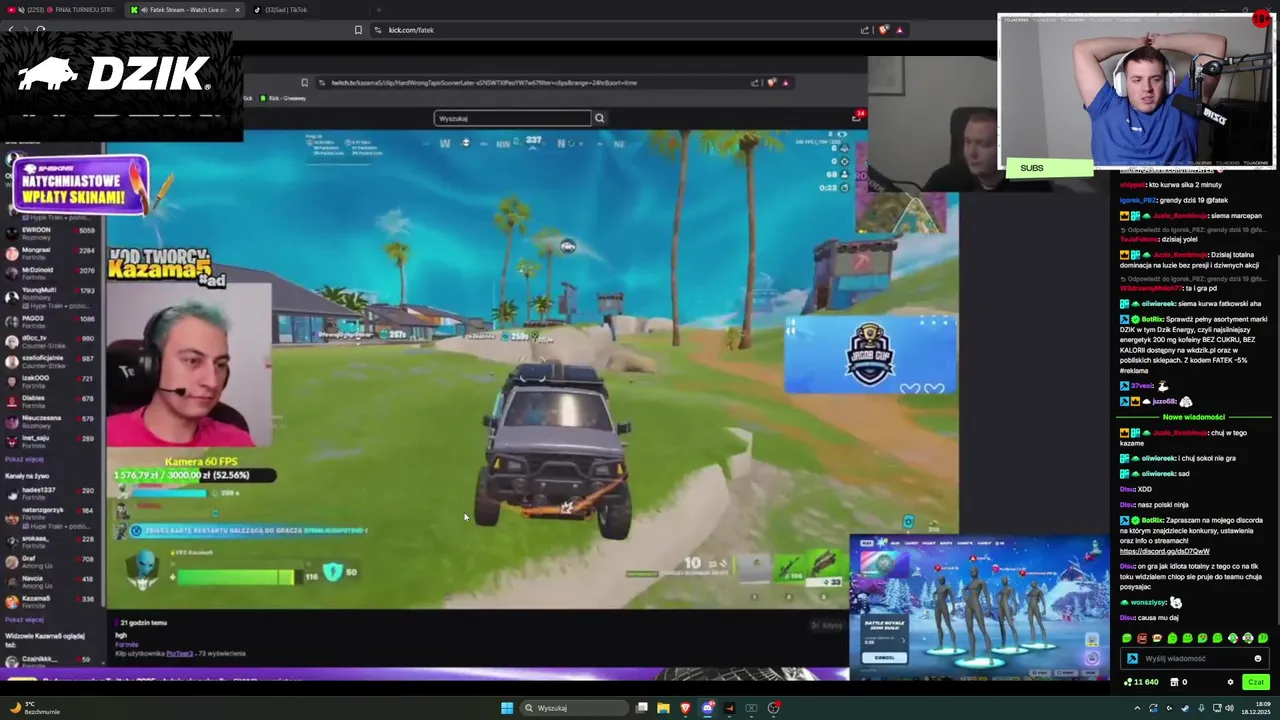Screen dimensions: 1280x720
Task: Open Brave browser from taskbar
Action: [x=685, y=708]
